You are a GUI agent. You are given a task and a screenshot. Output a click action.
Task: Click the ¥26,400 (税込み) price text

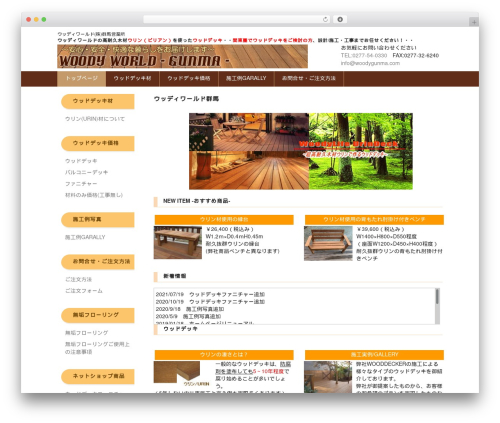pyautogui.click(x=230, y=229)
